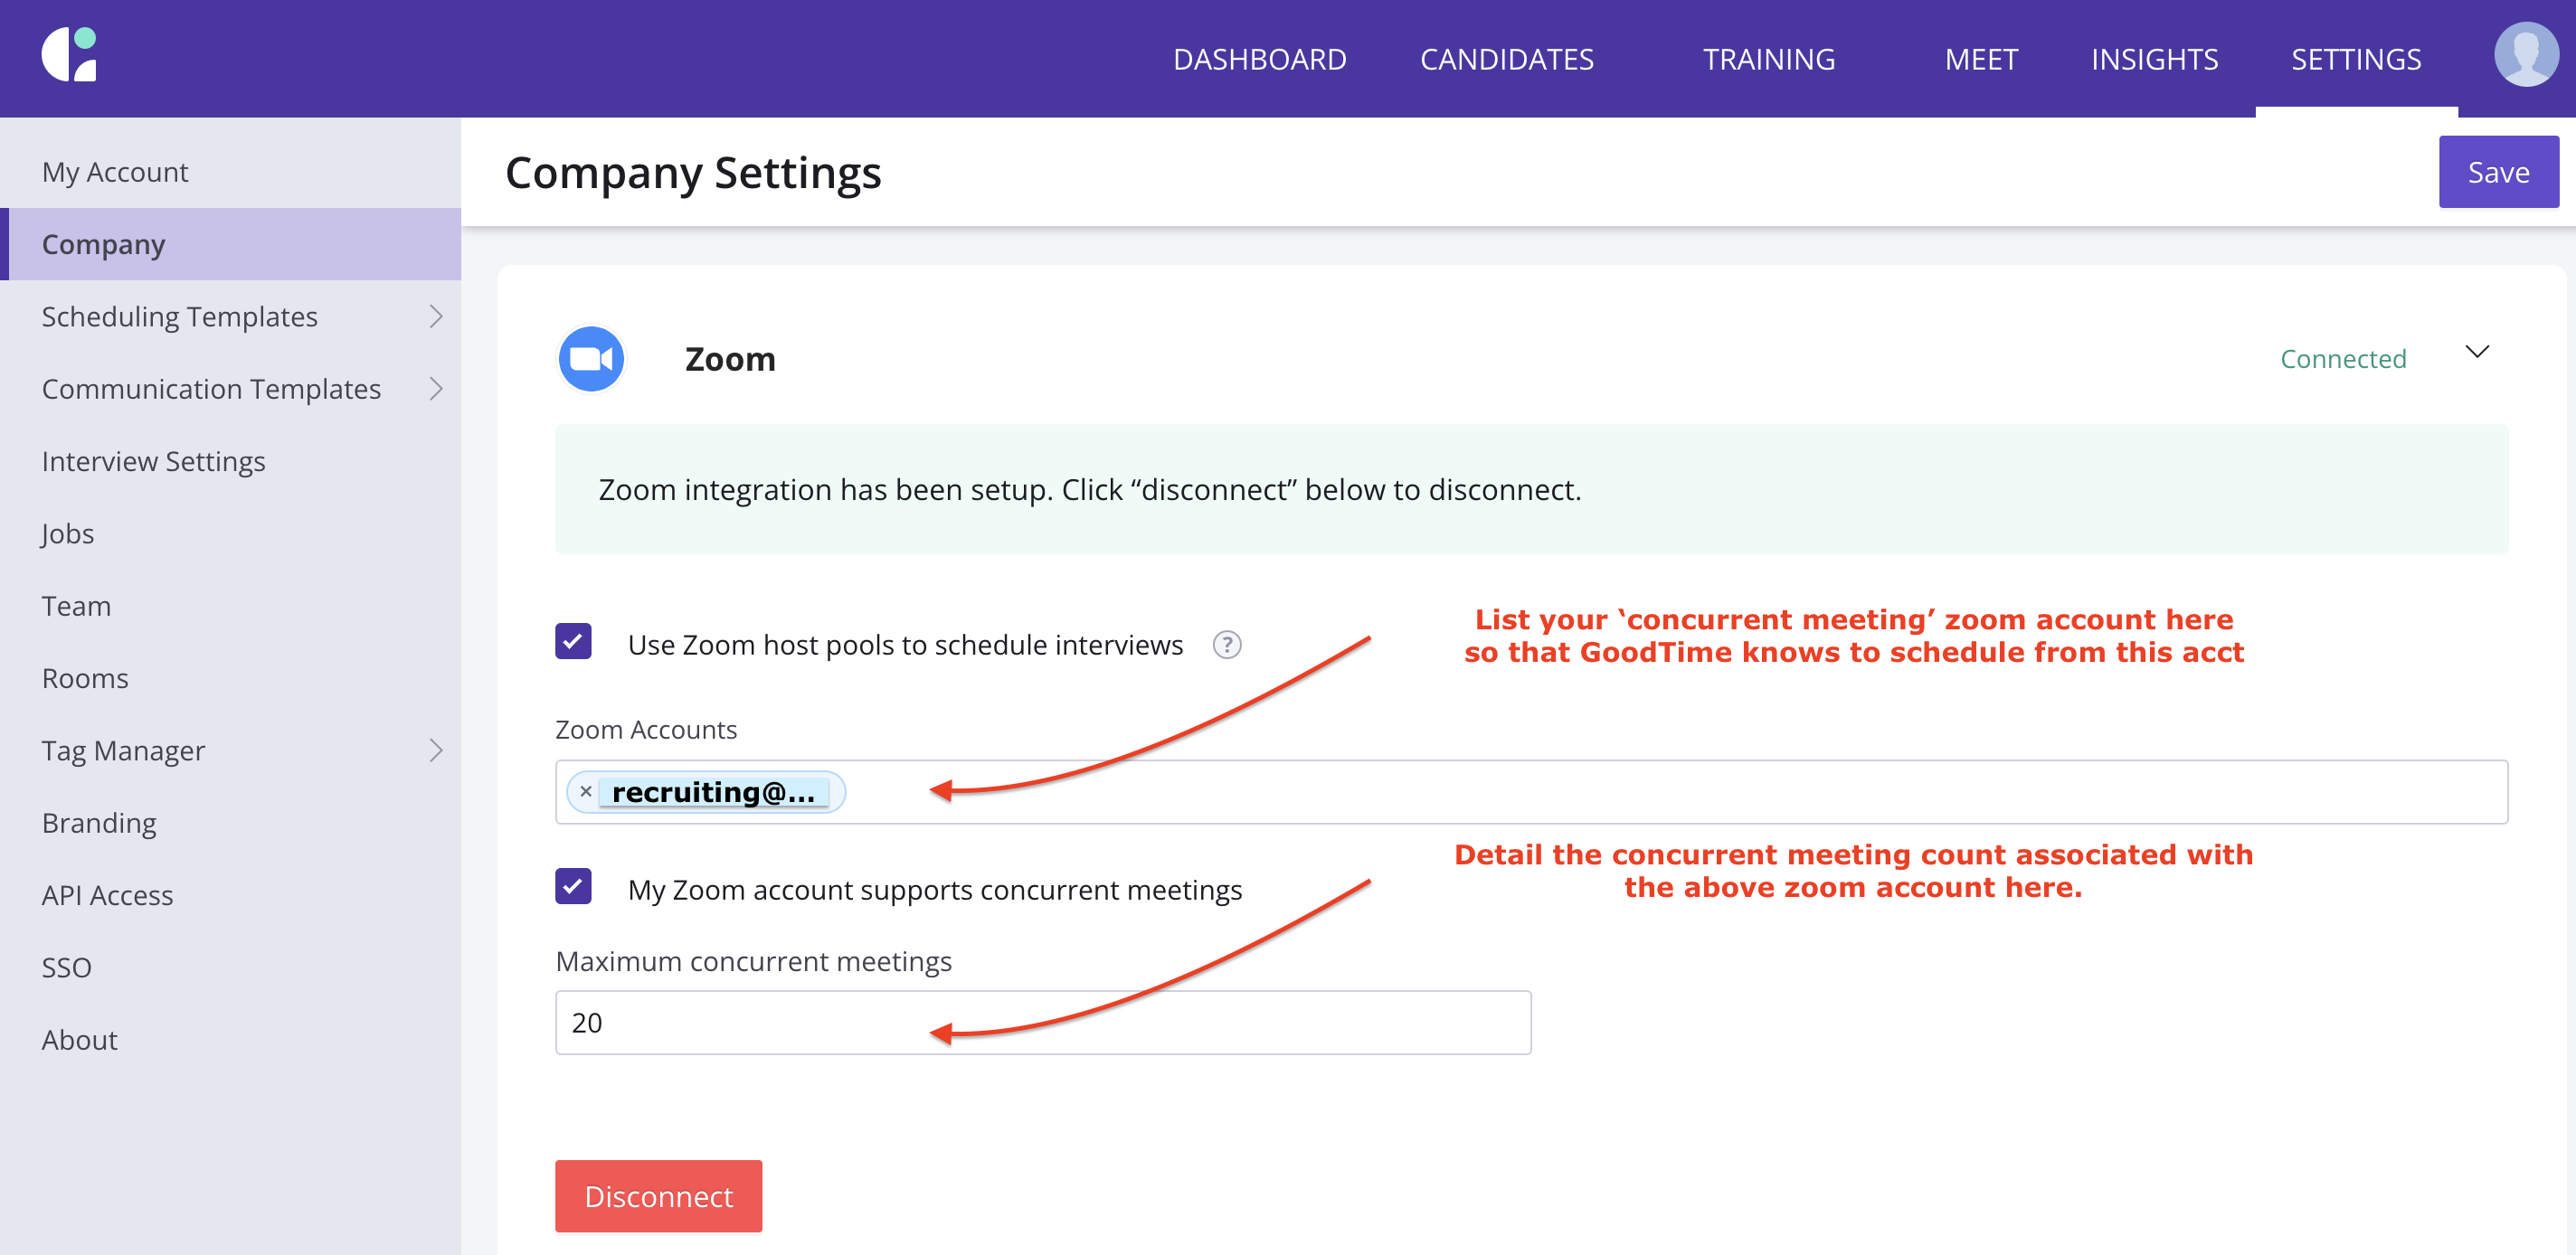Uncheck Use Zoom host pools checkbox
This screenshot has height=1255, width=2576.
[x=573, y=642]
